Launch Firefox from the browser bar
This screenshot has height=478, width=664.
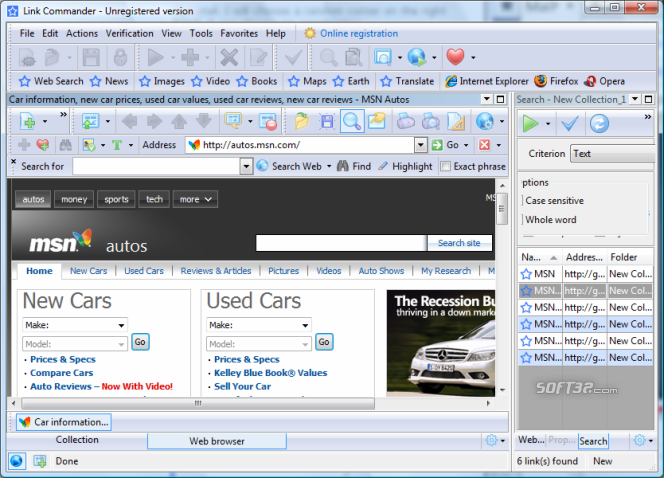click(x=556, y=81)
